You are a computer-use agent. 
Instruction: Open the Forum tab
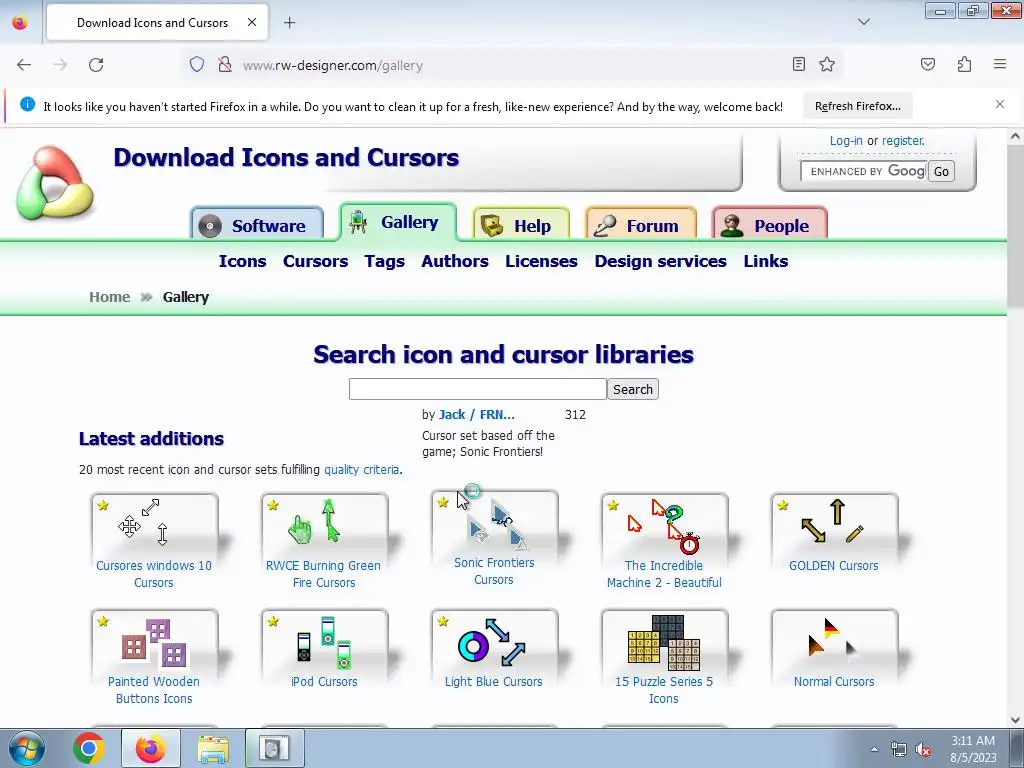click(x=641, y=225)
